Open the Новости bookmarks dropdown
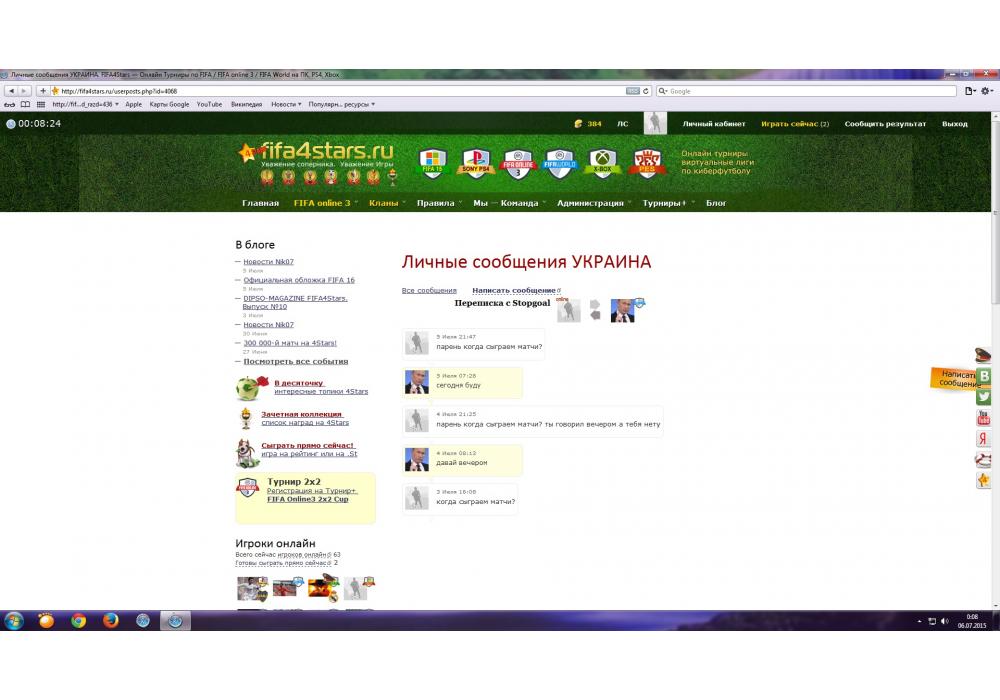This screenshot has height=700, width=1000. [286, 105]
